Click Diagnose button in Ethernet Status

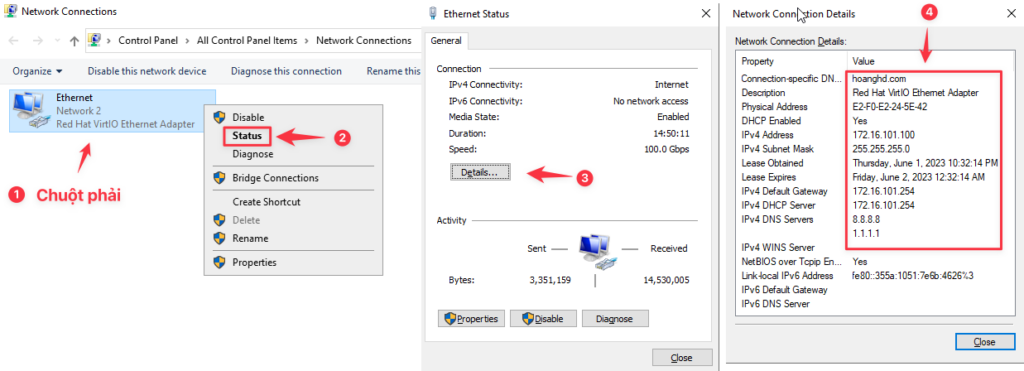615,319
